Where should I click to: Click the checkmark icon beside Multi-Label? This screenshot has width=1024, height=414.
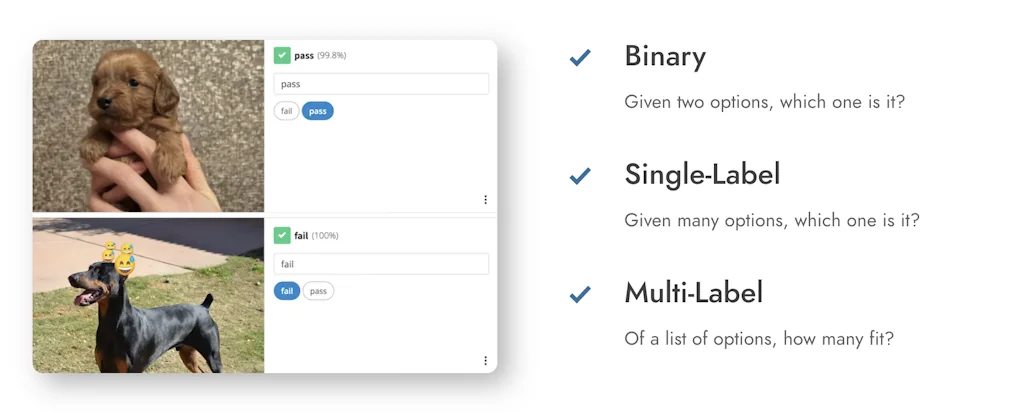tap(579, 294)
